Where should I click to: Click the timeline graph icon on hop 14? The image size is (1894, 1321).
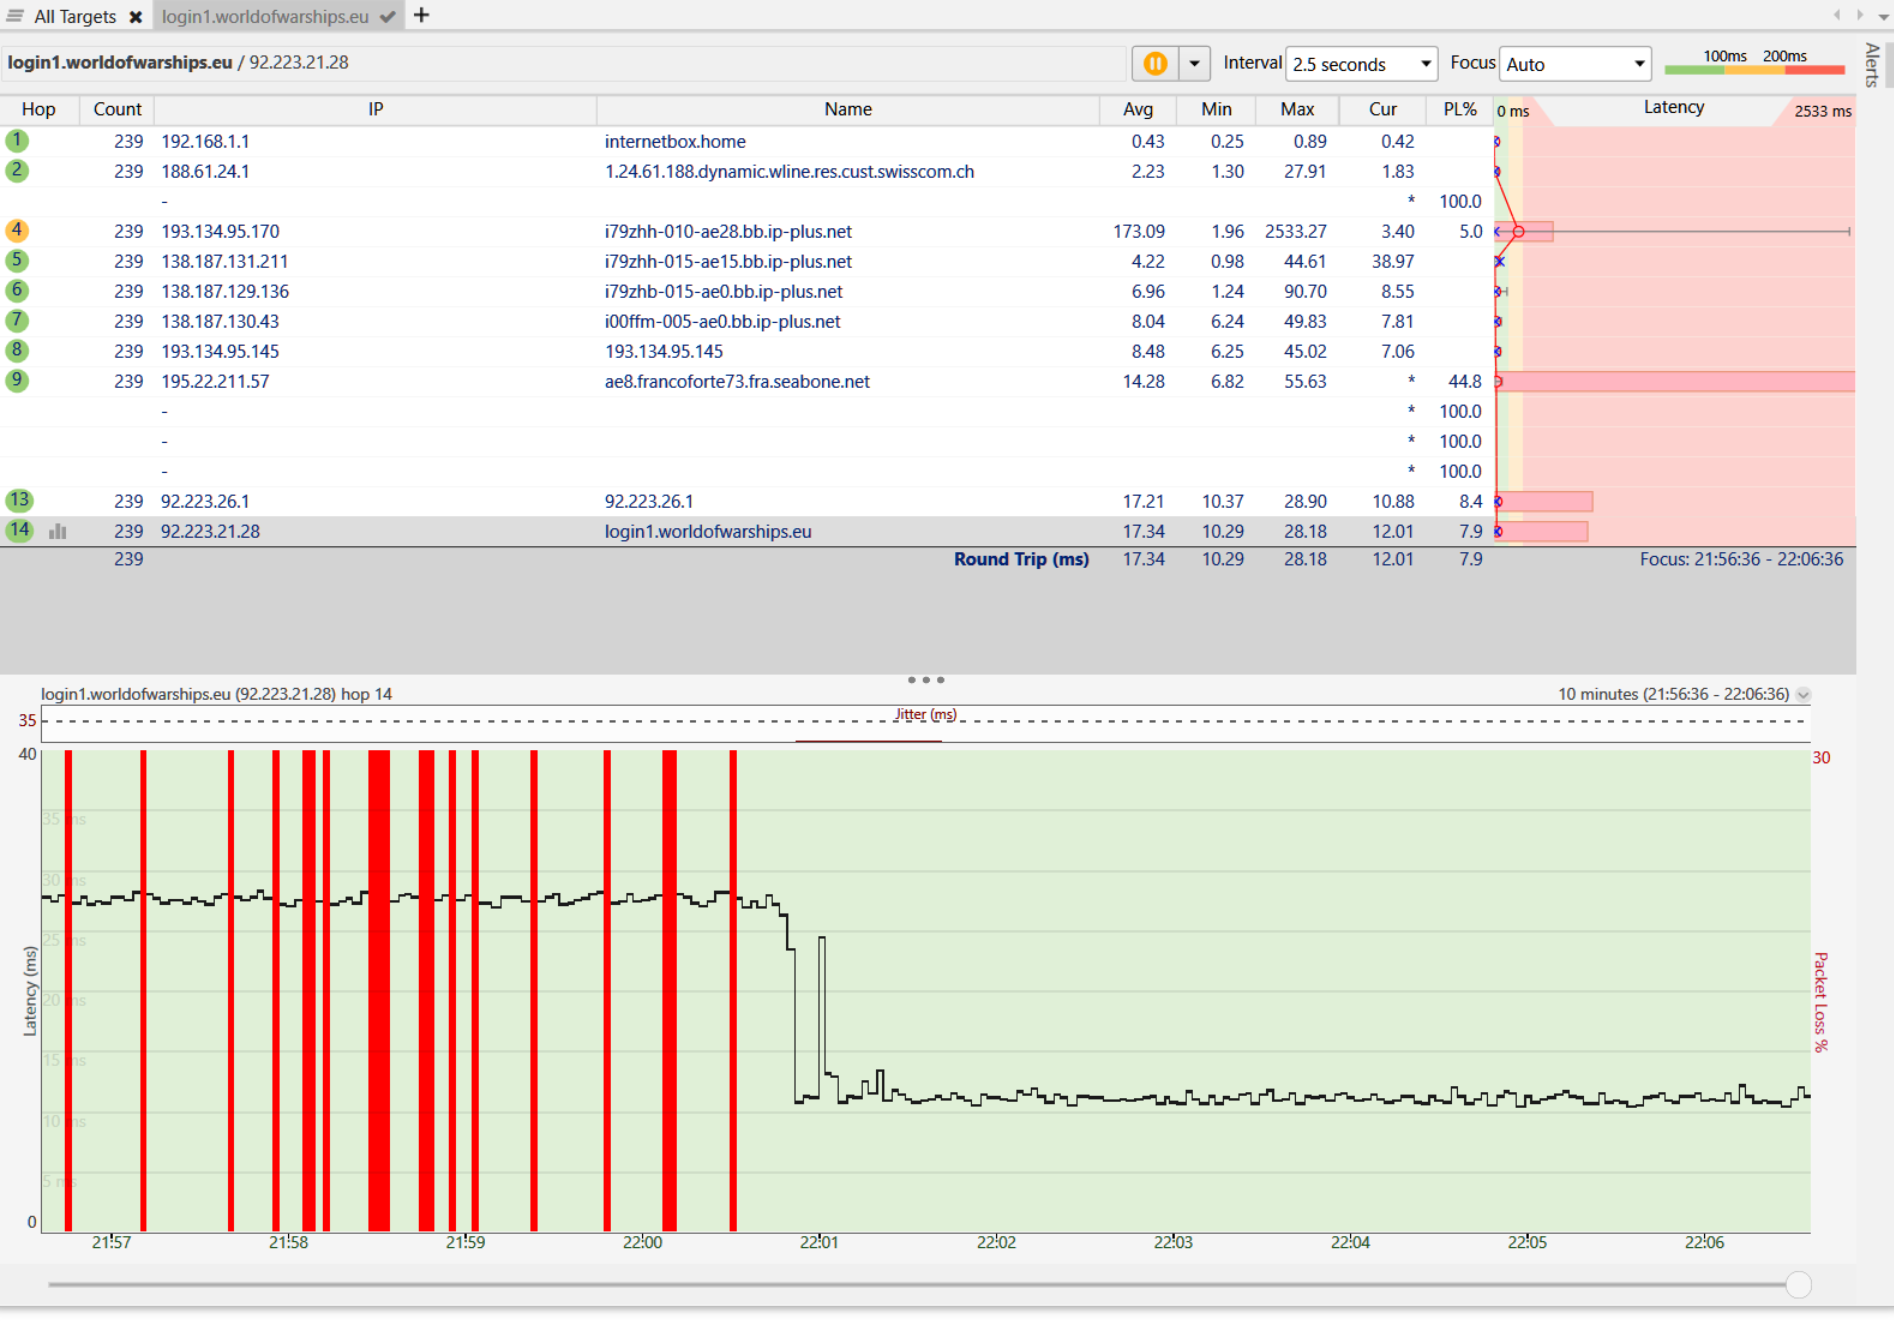58,531
